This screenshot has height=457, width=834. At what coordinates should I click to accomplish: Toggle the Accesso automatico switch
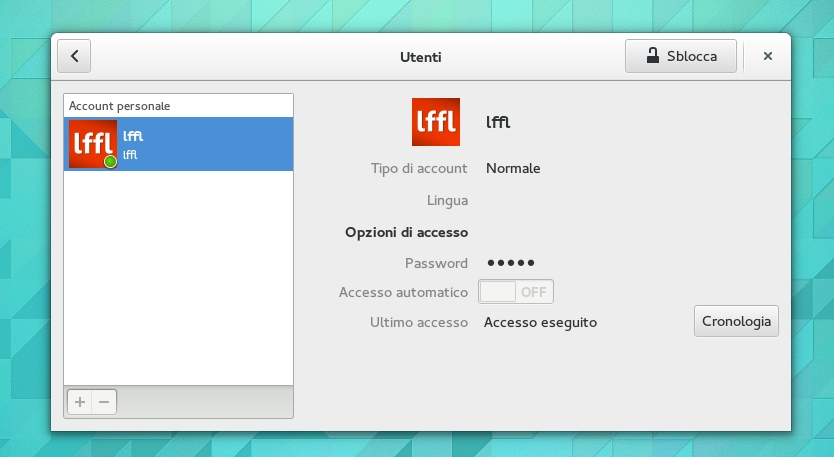516,292
